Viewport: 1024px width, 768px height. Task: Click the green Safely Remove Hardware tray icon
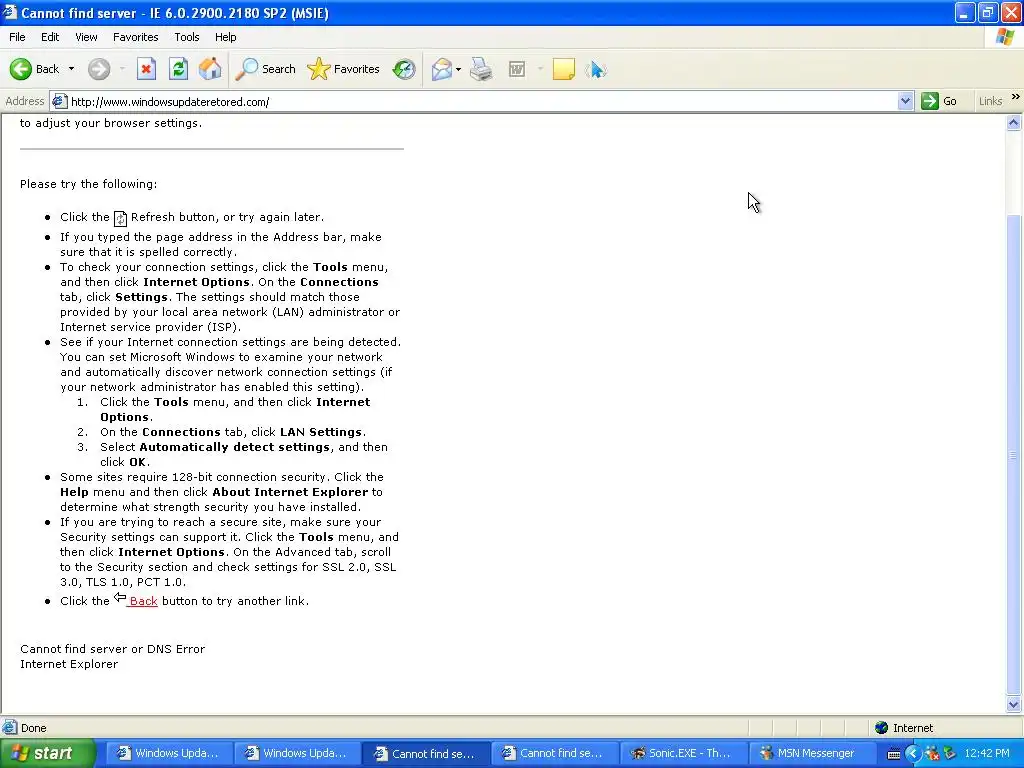[x=950, y=754]
